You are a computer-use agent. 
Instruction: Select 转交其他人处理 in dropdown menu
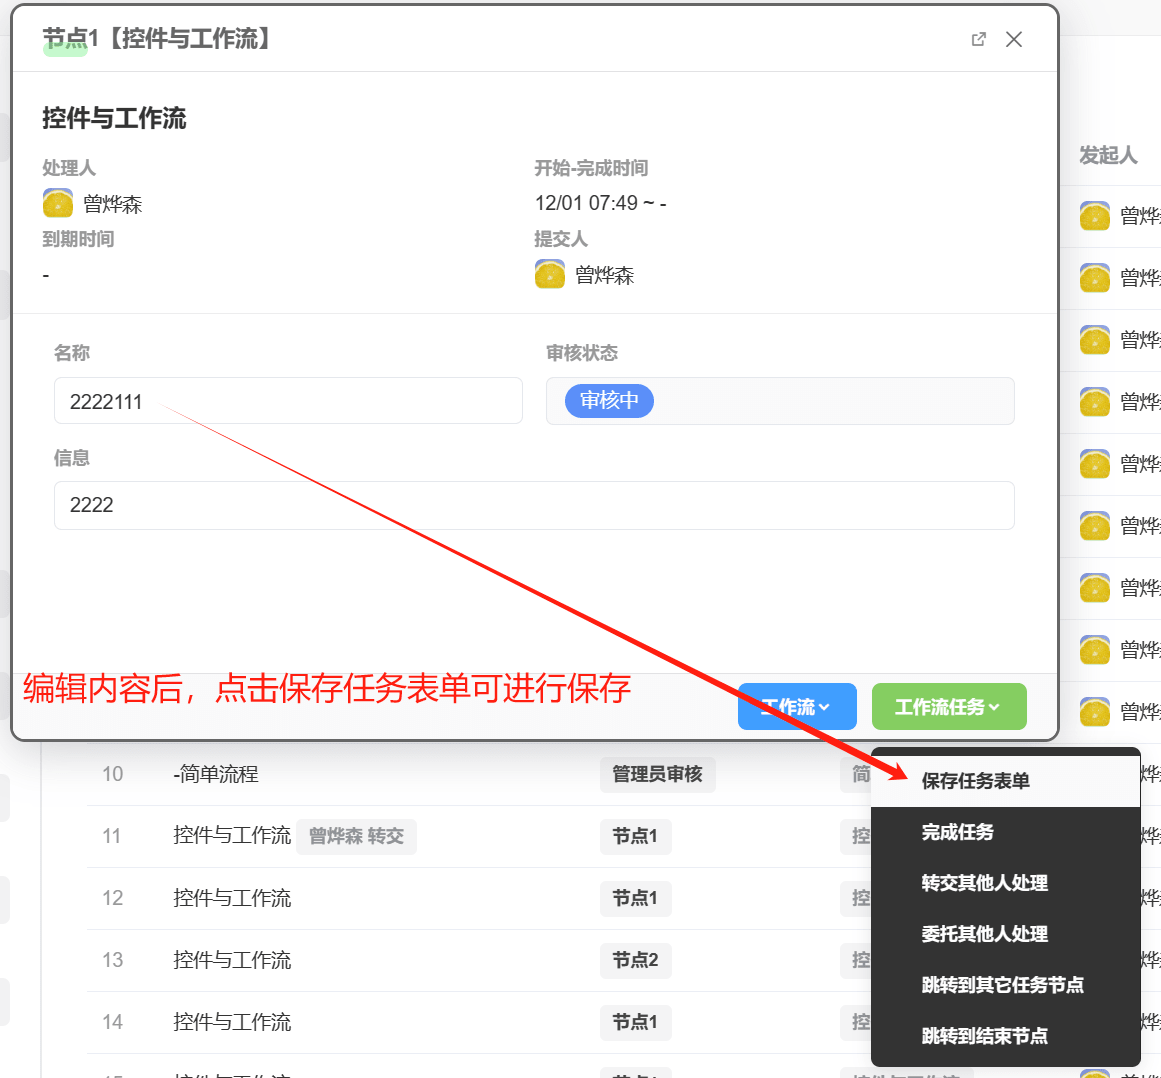coord(984,883)
